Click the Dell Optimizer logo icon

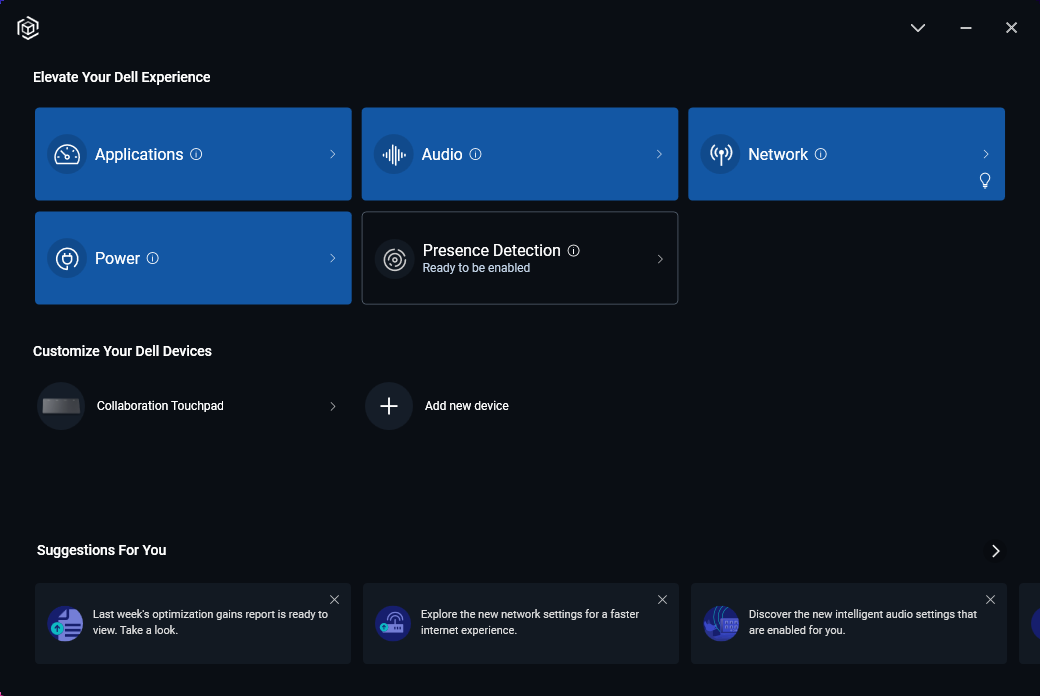click(28, 28)
